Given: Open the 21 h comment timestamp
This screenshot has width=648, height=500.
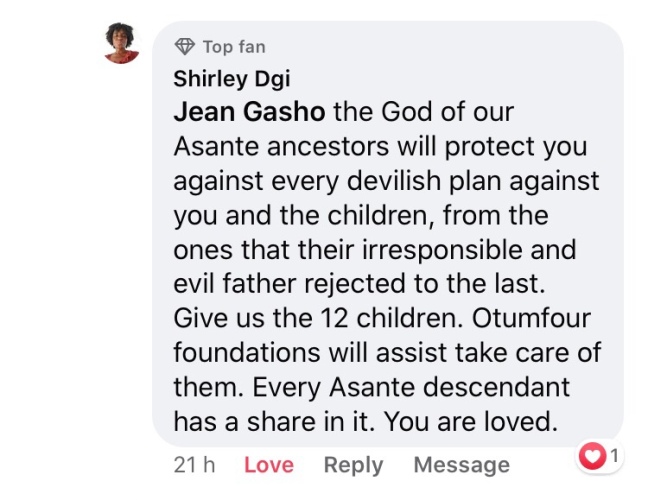Looking at the screenshot, I should tap(194, 465).
